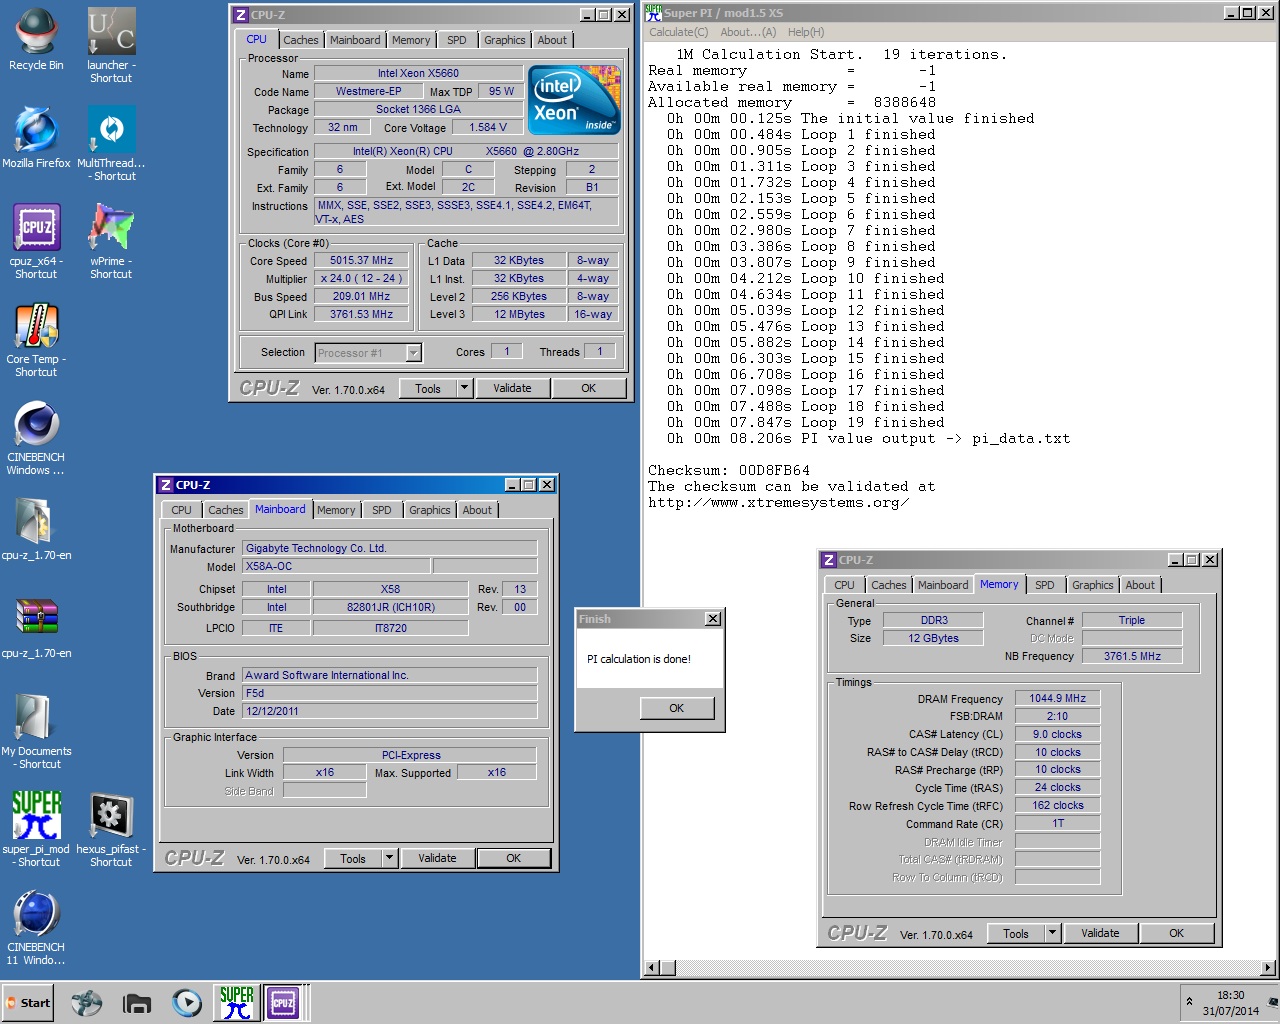The width and height of the screenshot is (1280, 1024).
Task: Switch to Caches tab in top CPU-Z window
Action: (300, 40)
